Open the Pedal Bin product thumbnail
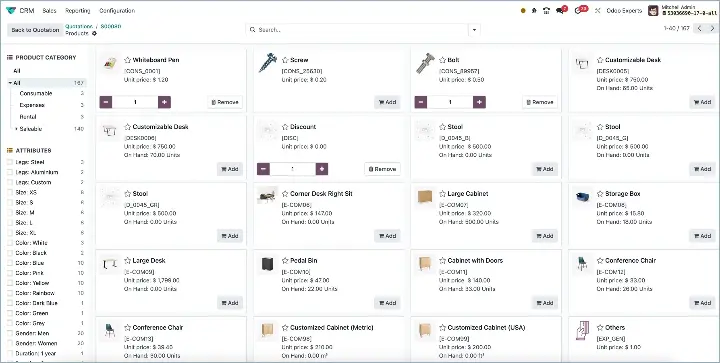The width and height of the screenshot is (720, 363). click(267, 264)
